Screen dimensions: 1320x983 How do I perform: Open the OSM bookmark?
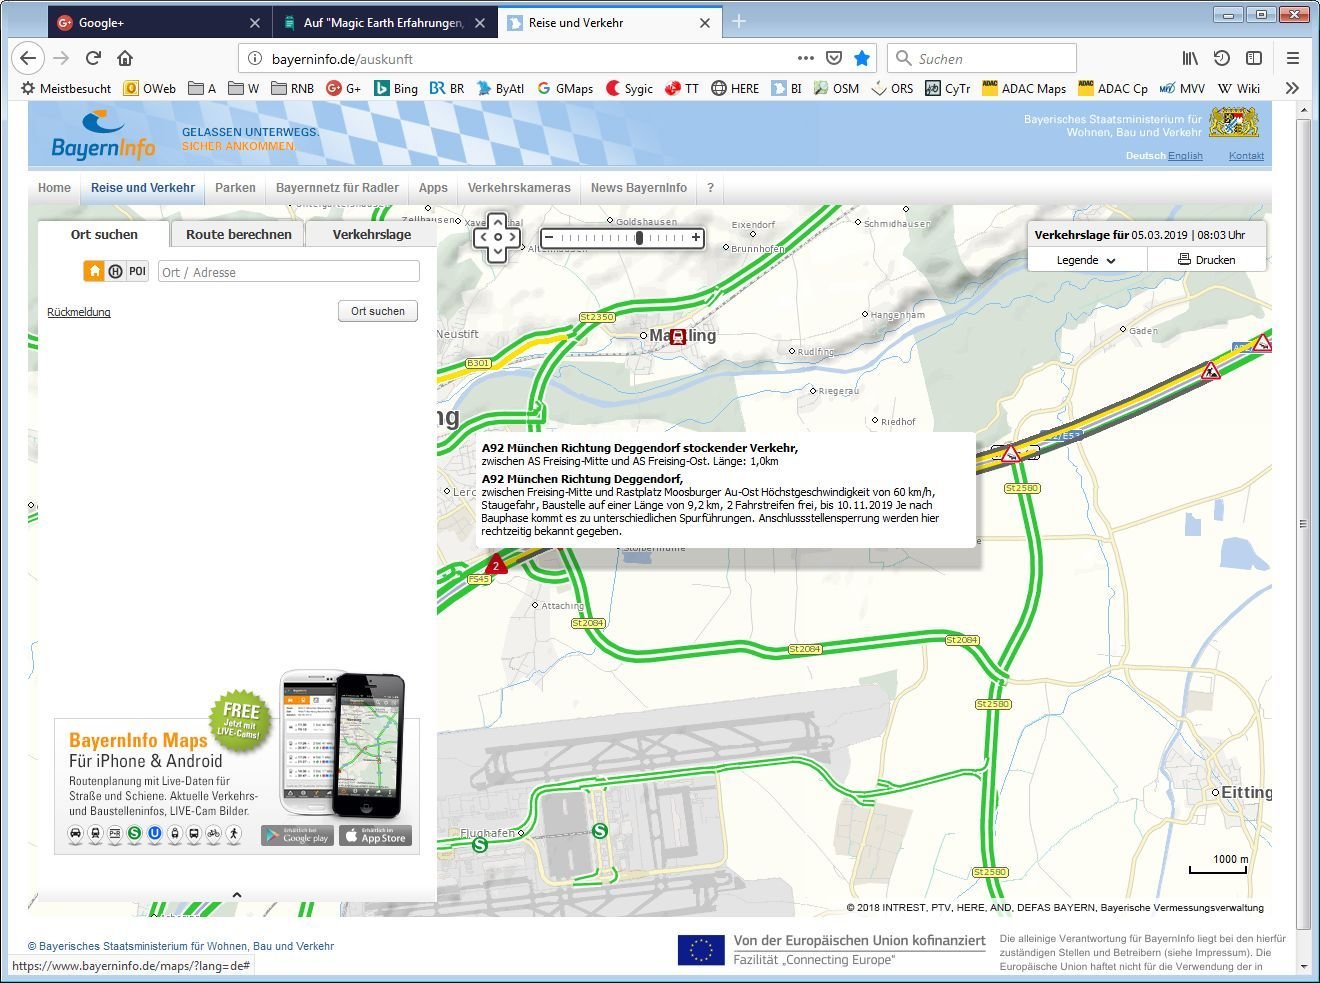[x=836, y=88]
